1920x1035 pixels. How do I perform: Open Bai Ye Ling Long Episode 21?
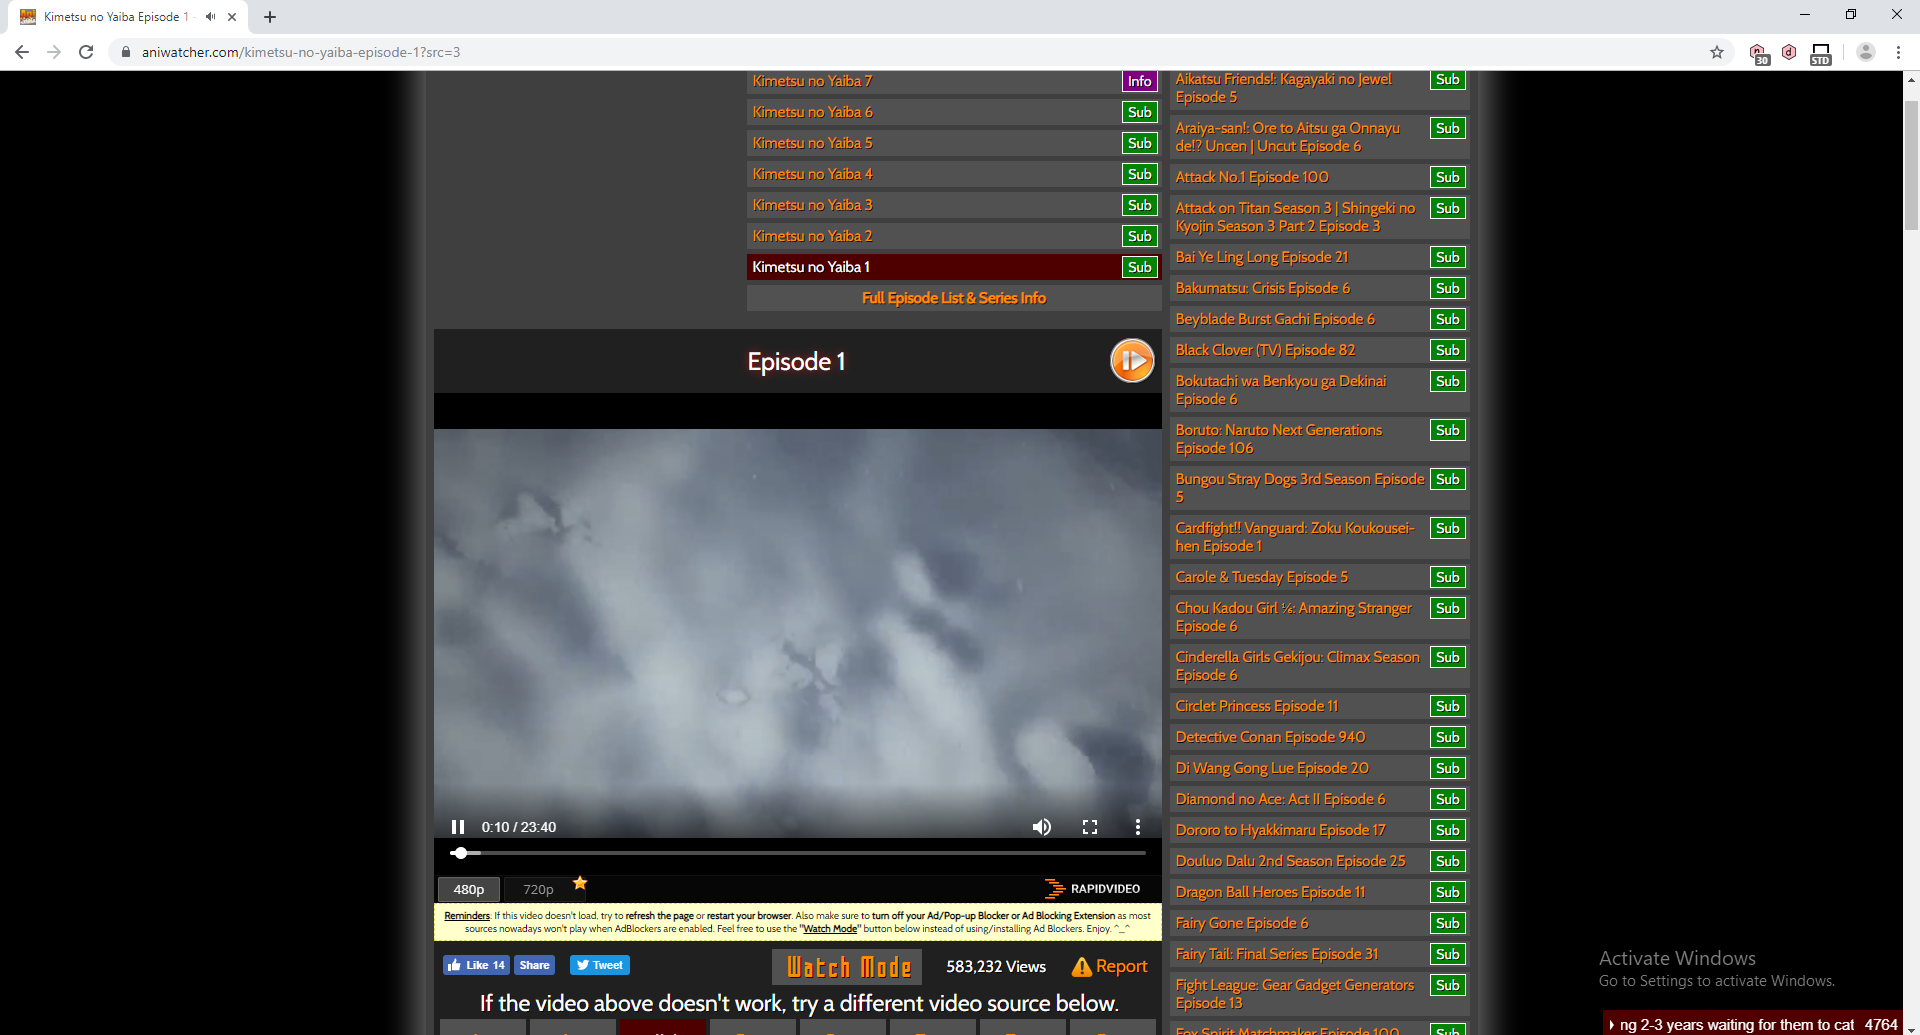1262,257
